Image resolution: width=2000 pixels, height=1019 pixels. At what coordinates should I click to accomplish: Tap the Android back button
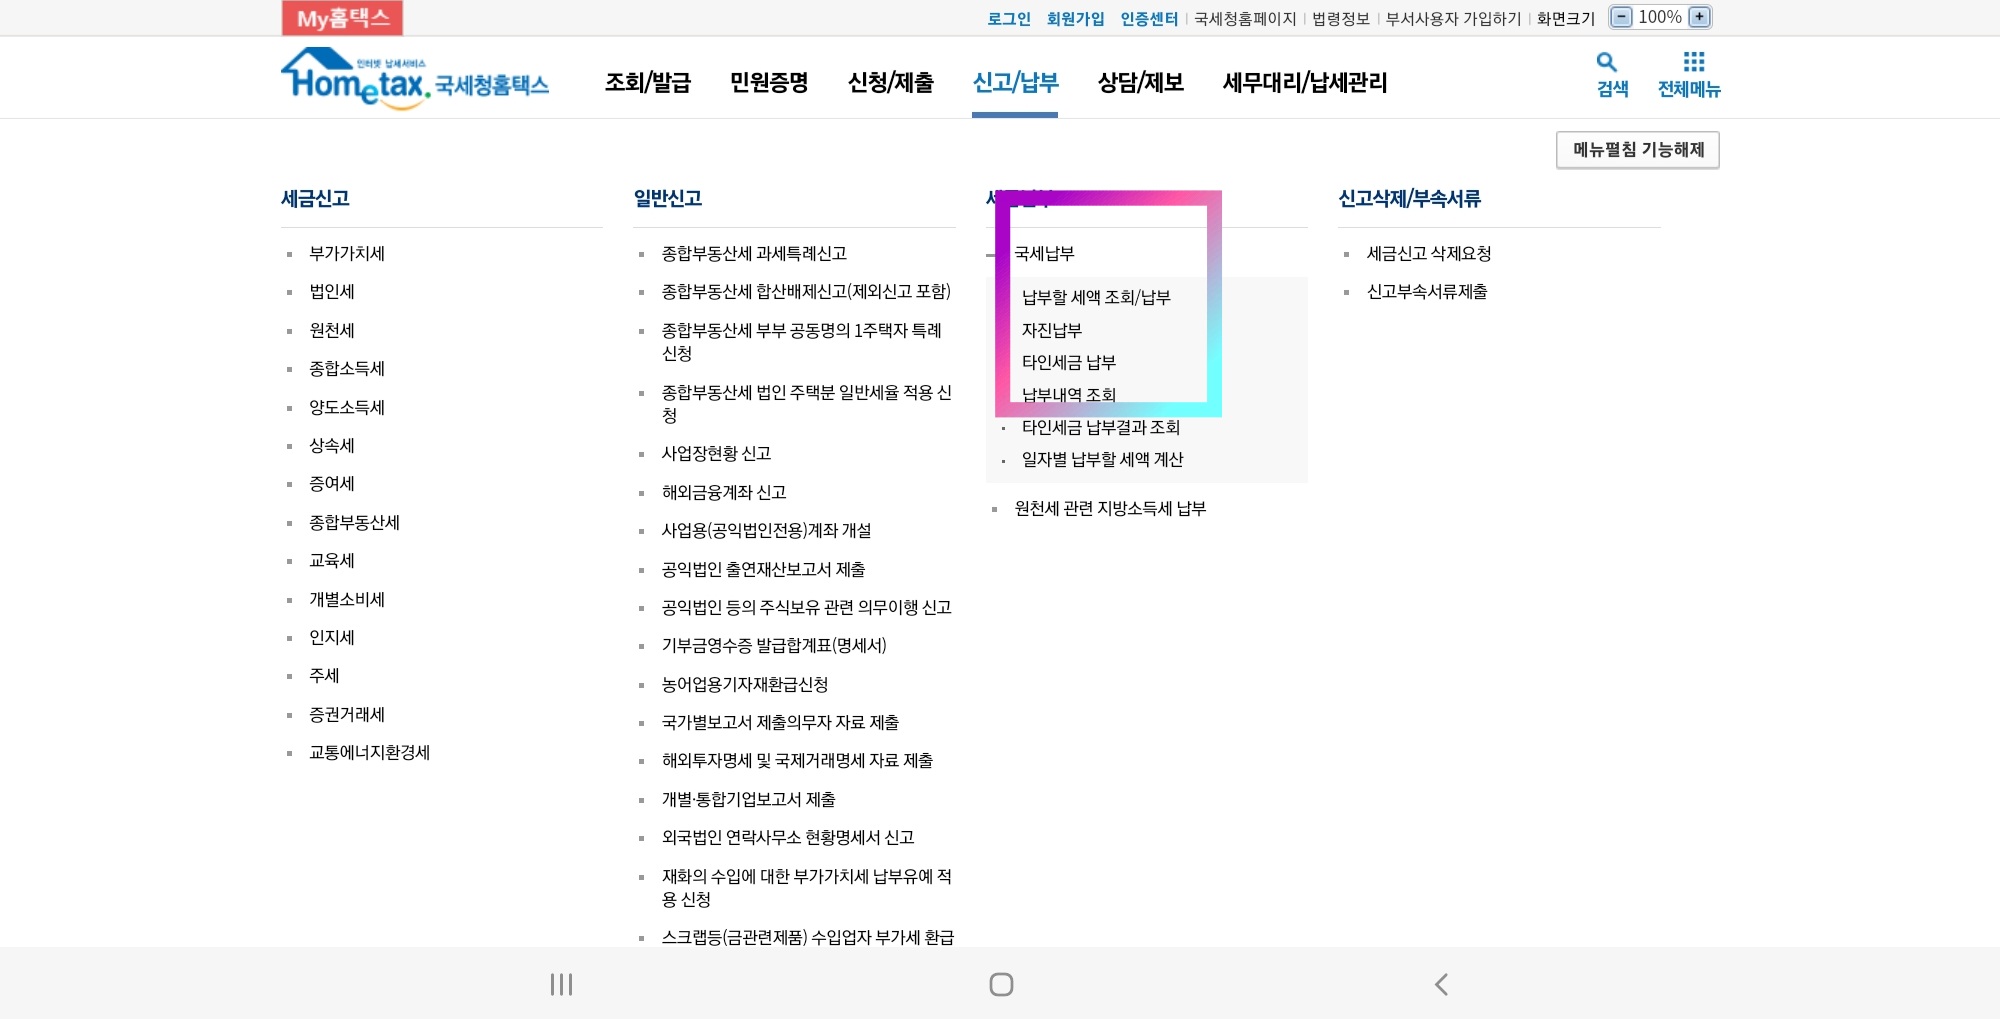tap(1441, 984)
